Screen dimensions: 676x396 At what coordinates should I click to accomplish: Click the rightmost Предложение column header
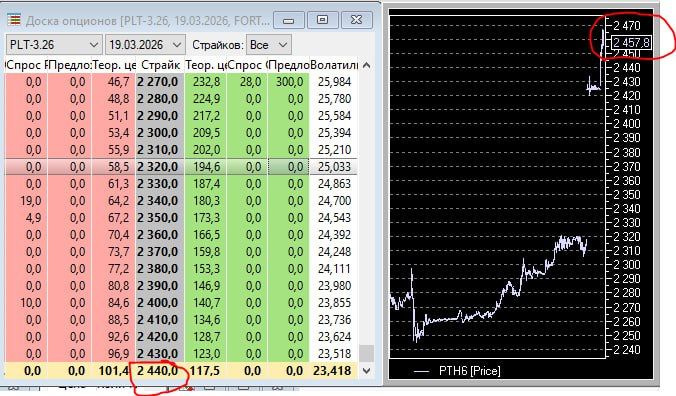click(288, 65)
